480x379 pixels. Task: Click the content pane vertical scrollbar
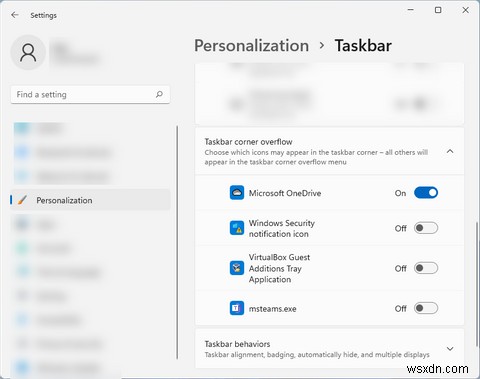476,284
